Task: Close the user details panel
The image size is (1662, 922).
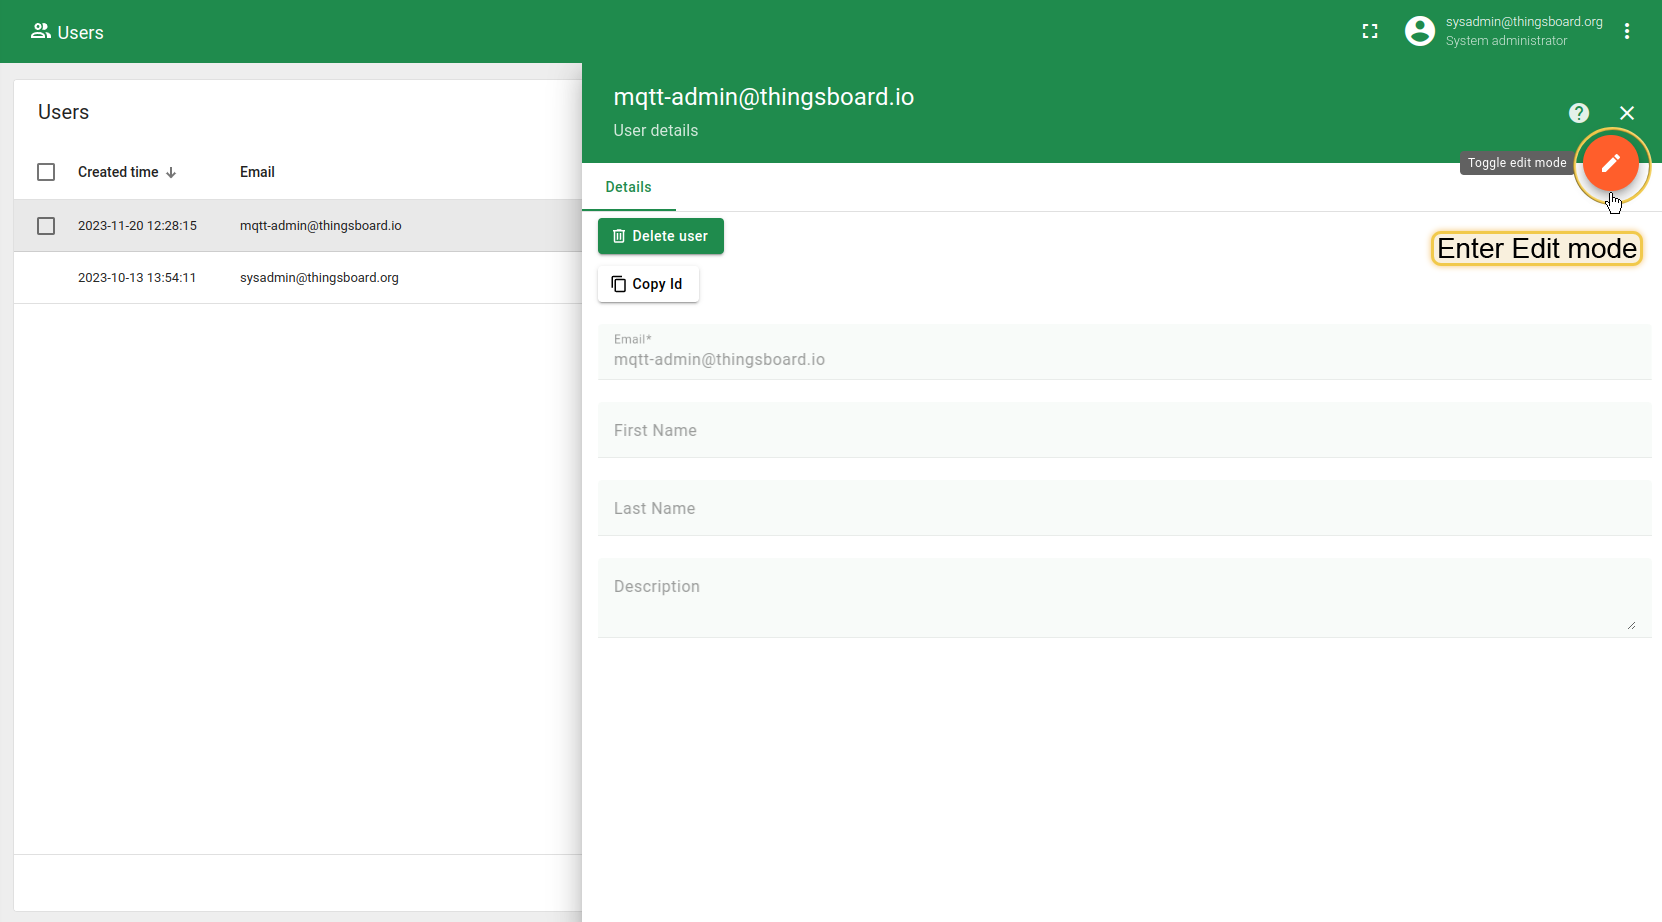Action: pos(1627,113)
